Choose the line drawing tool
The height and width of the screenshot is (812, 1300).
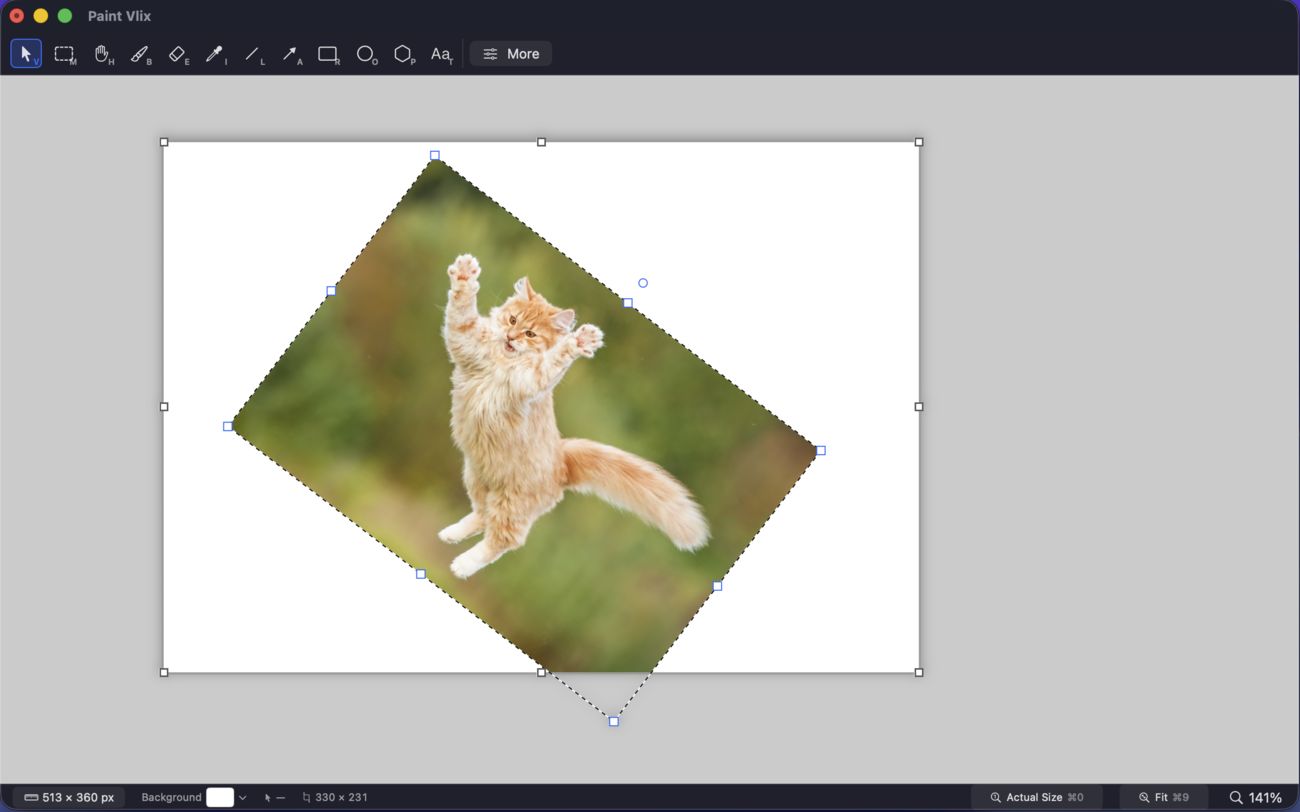[253, 54]
